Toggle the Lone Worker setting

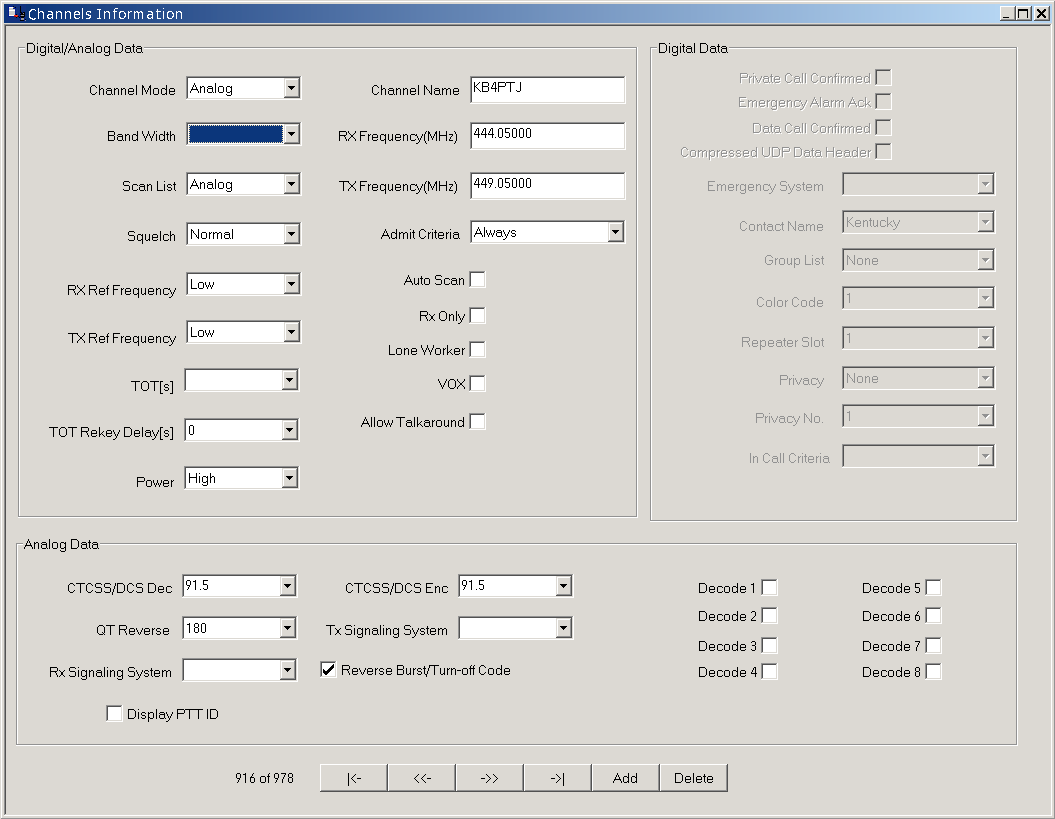478,349
